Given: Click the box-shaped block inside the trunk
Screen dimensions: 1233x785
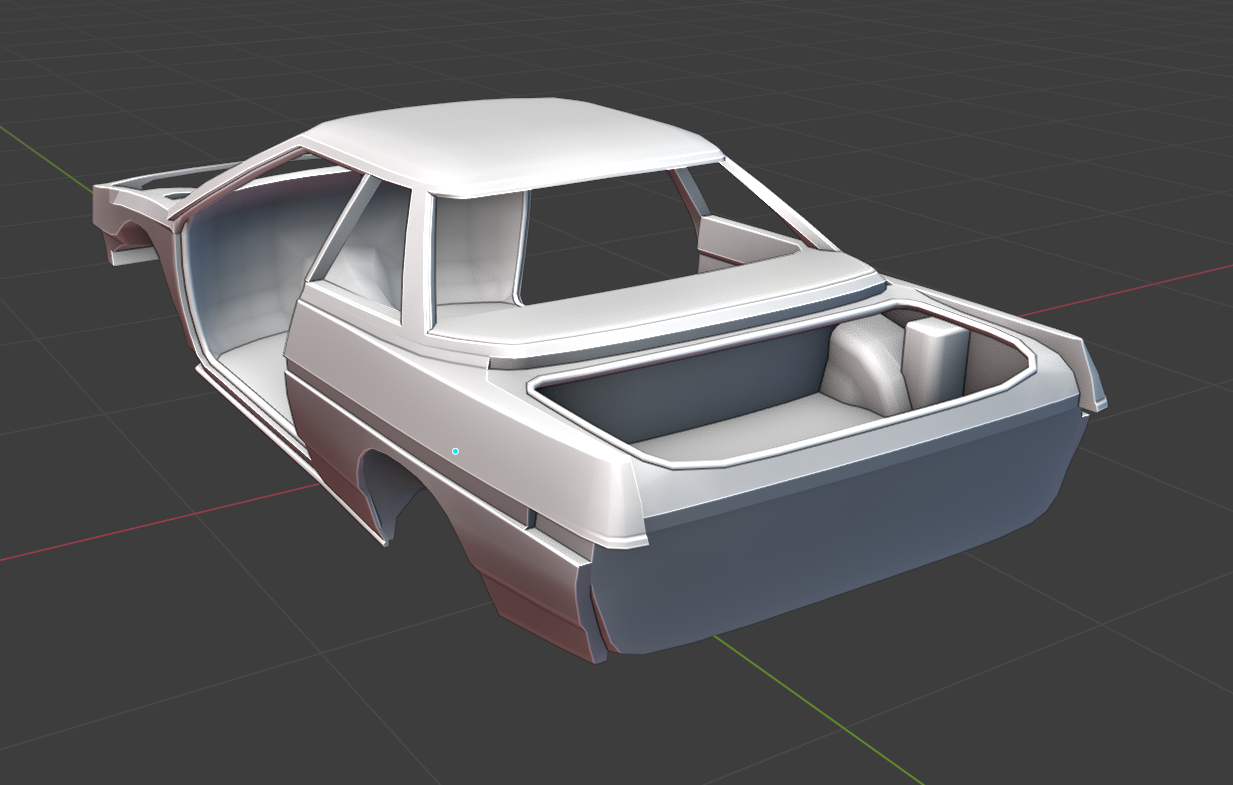Looking at the screenshot, I should point(936,361).
